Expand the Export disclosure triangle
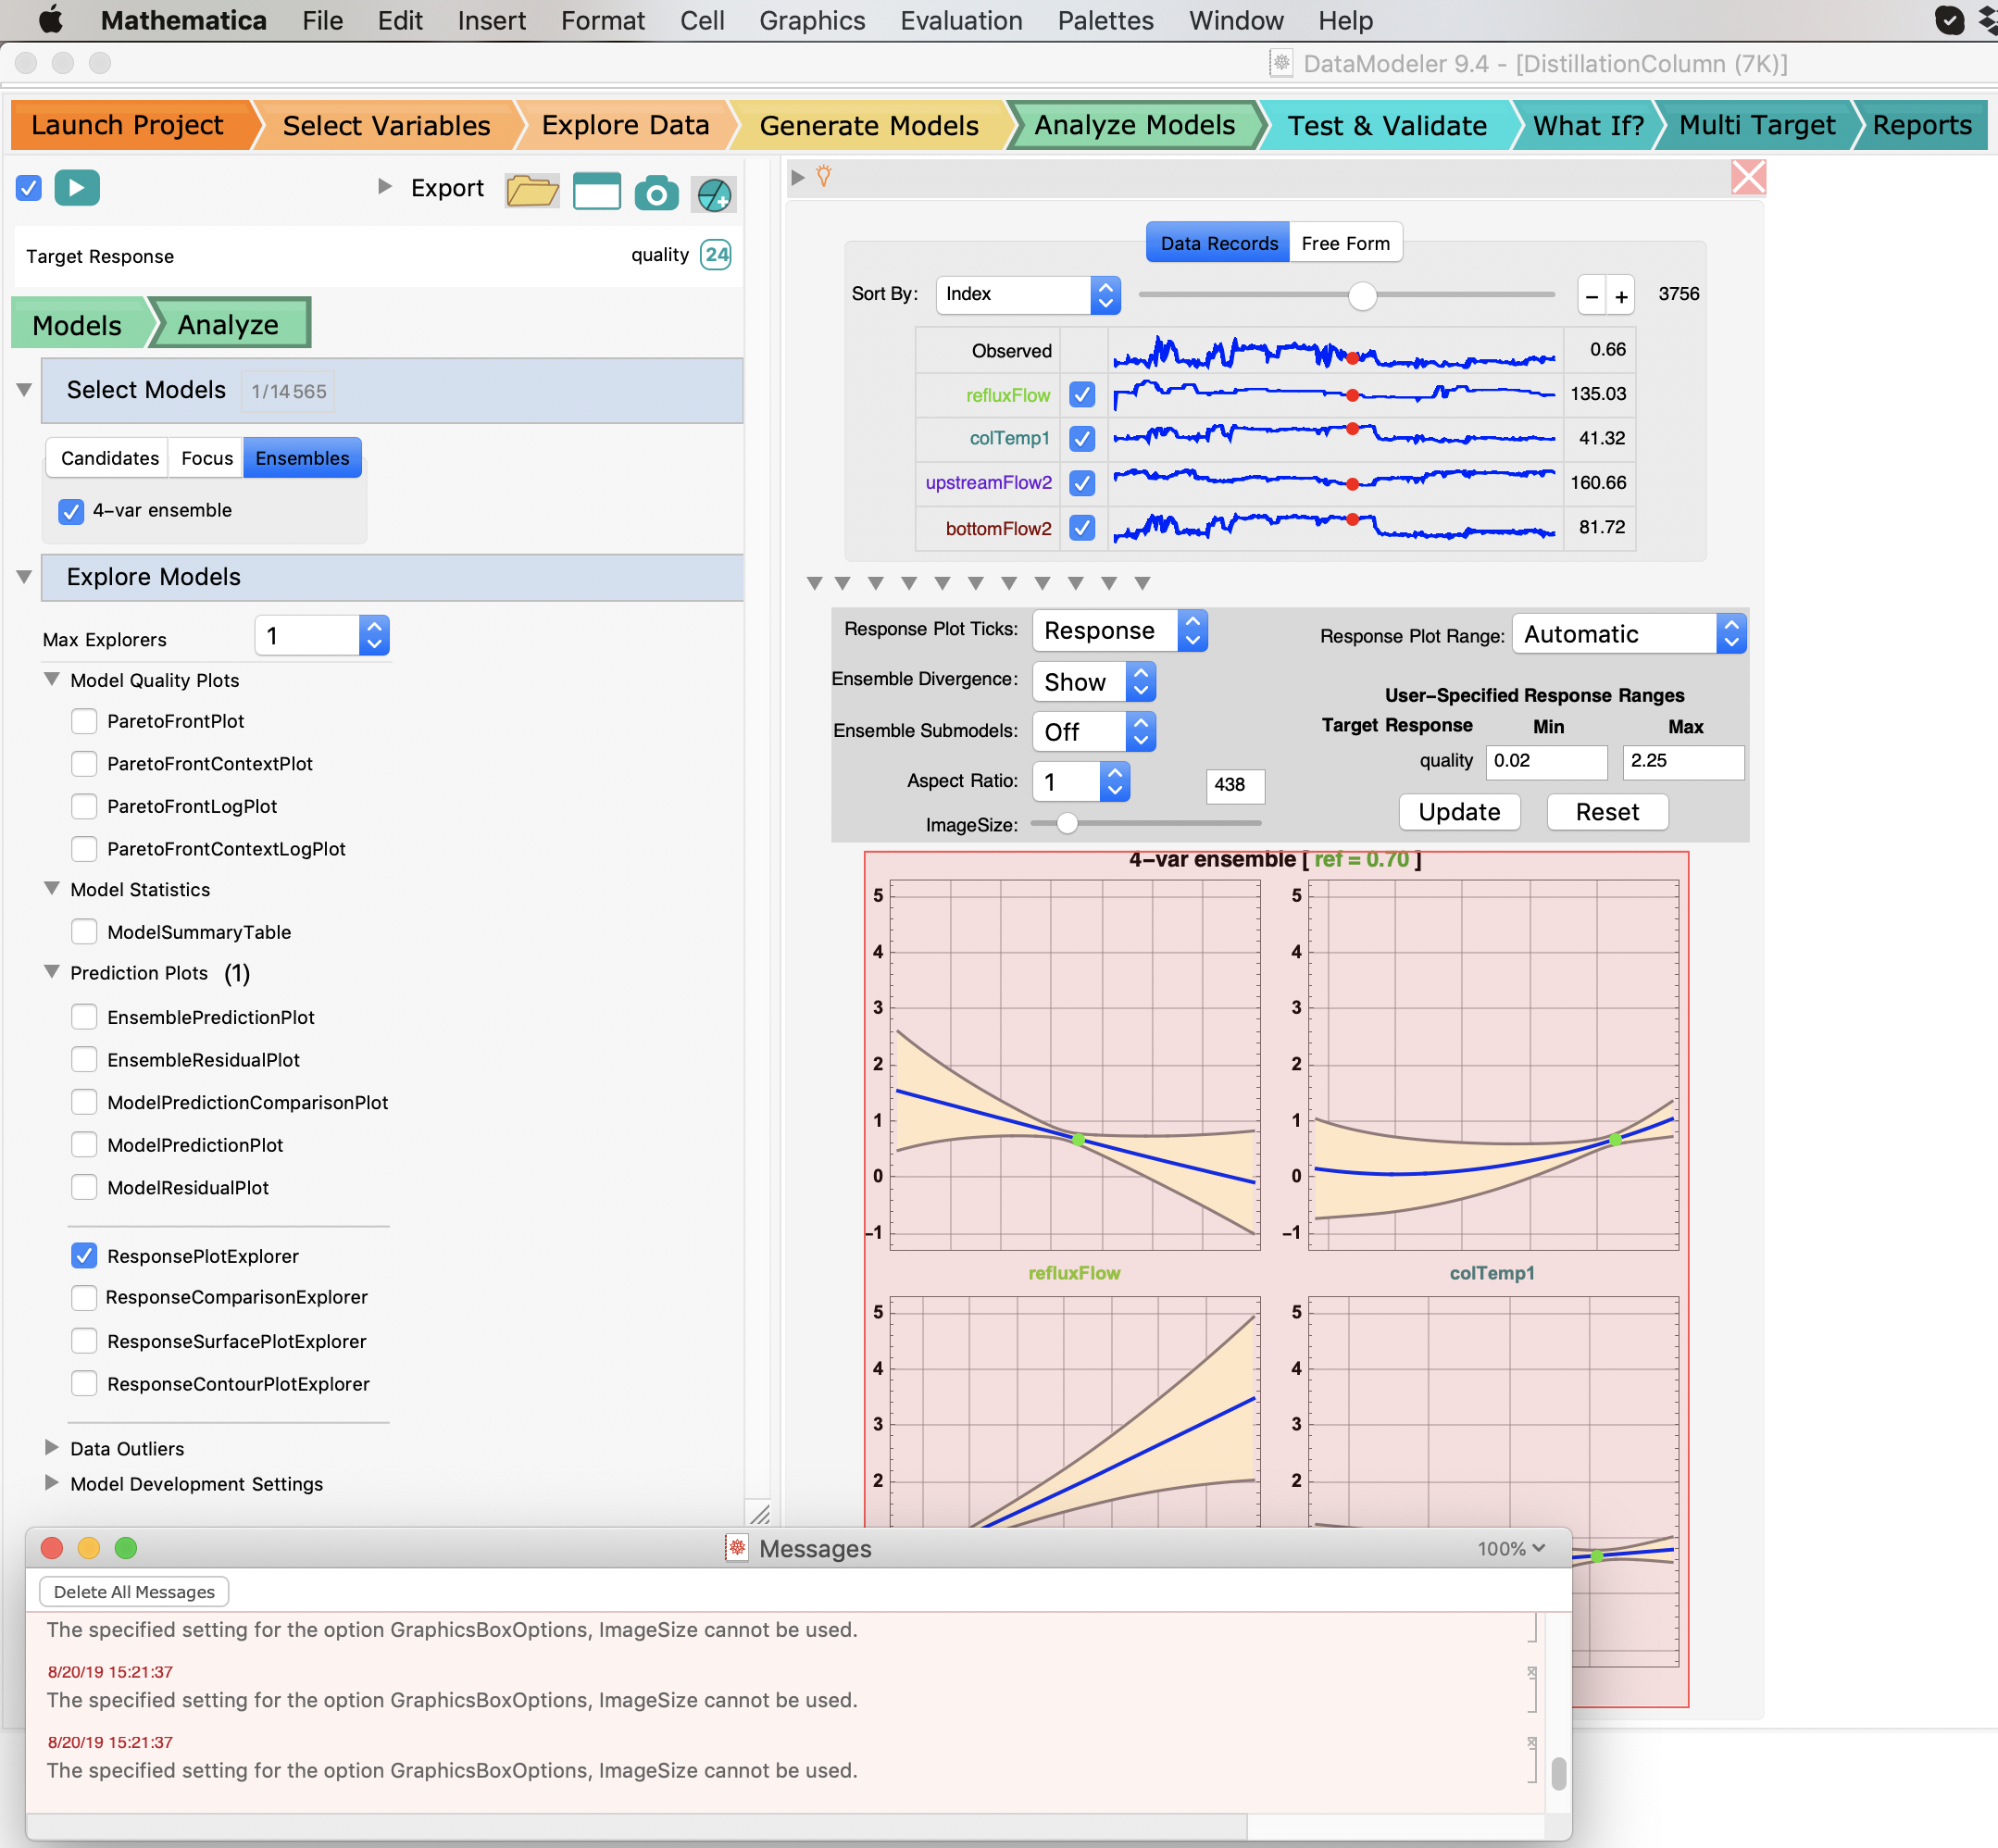The width and height of the screenshot is (1998, 1848). [384, 186]
